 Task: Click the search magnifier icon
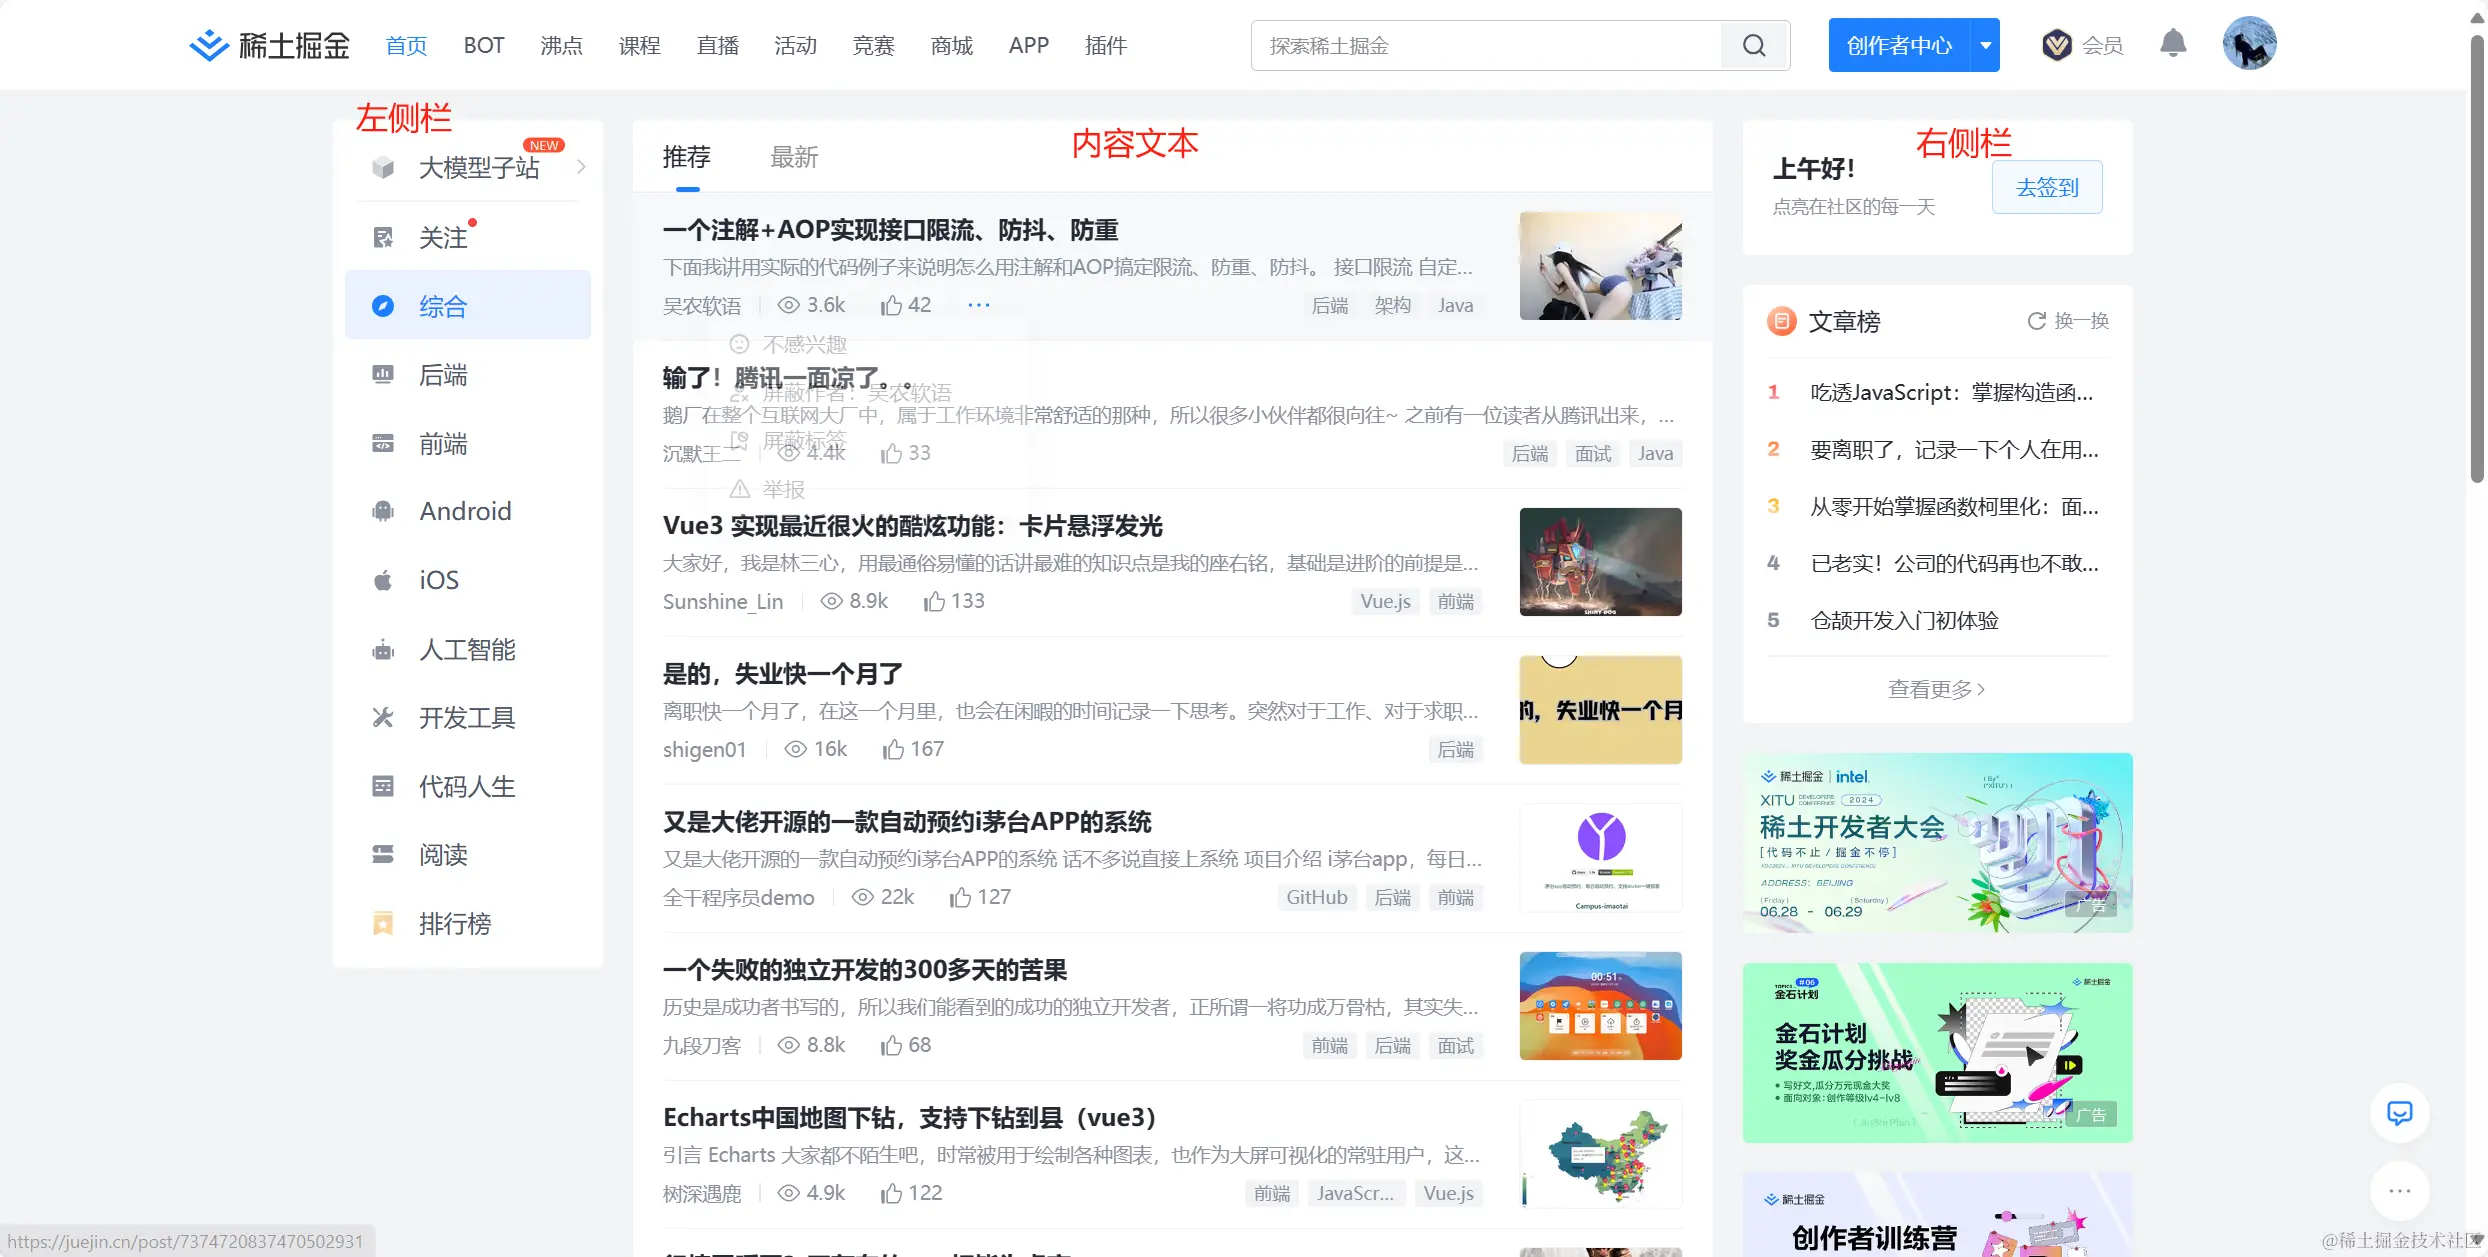pos(1754,46)
